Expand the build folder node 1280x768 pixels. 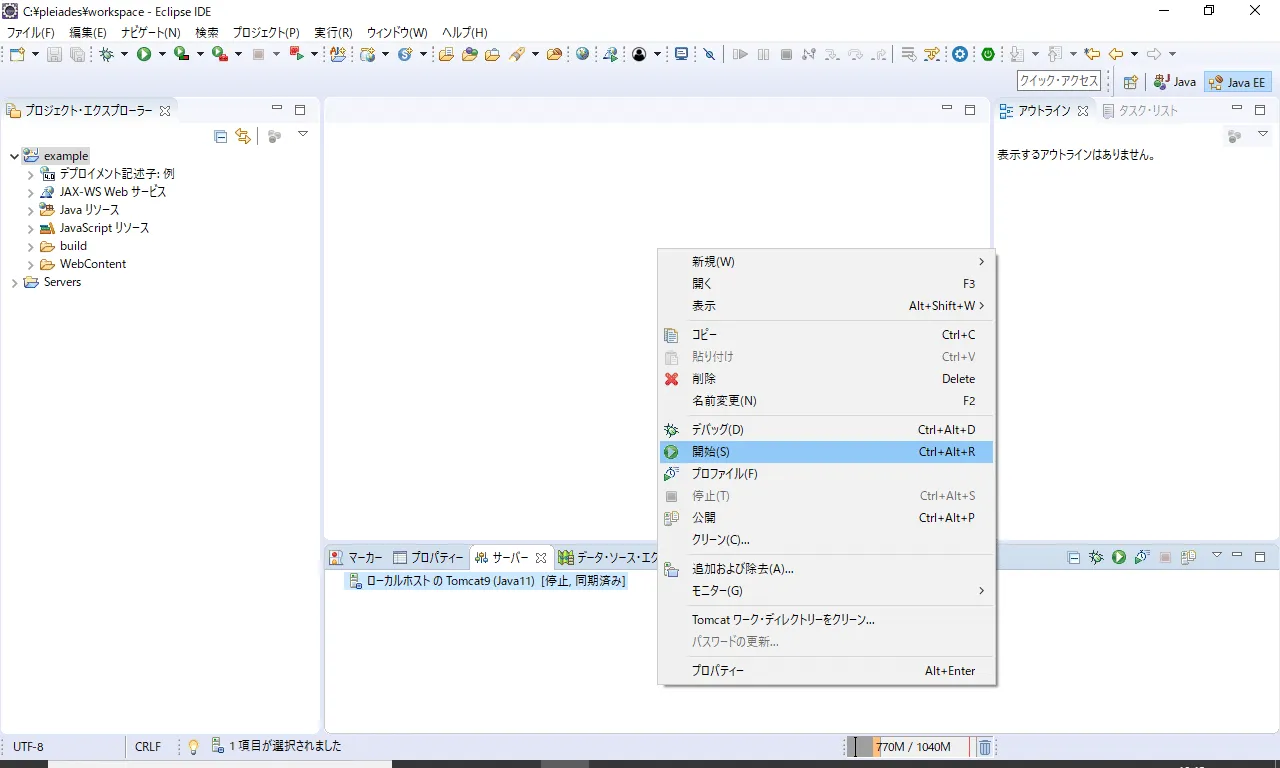coord(30,246)
